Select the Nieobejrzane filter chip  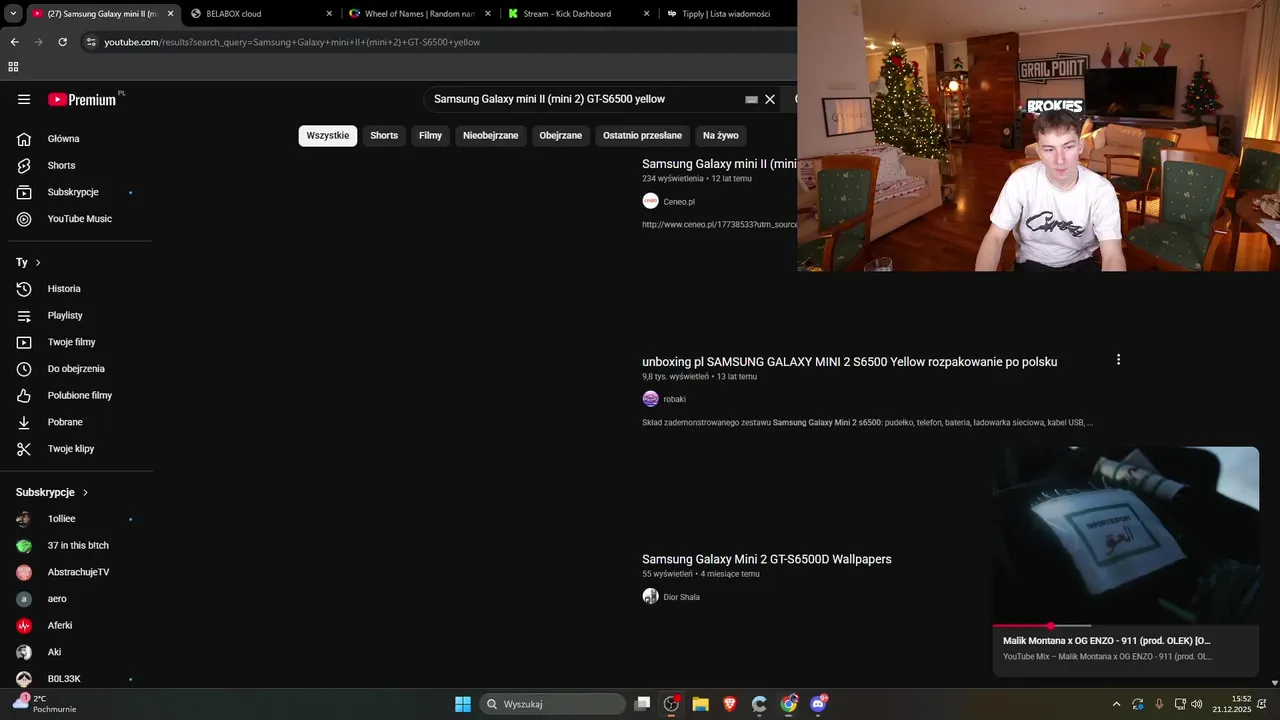coord(491,136)
